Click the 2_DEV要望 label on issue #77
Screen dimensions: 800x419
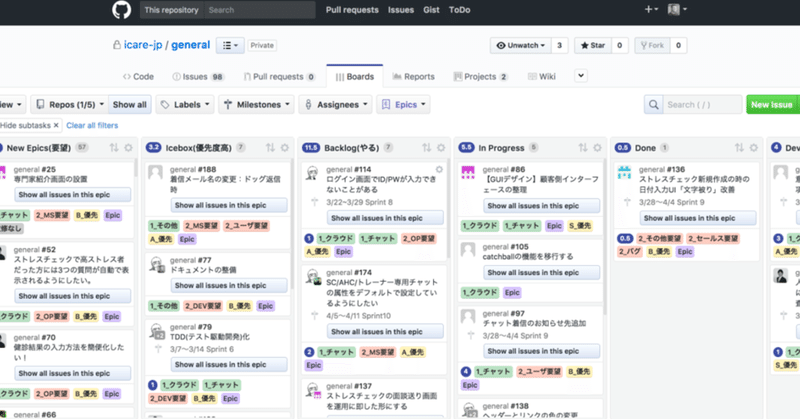point(203,306)
